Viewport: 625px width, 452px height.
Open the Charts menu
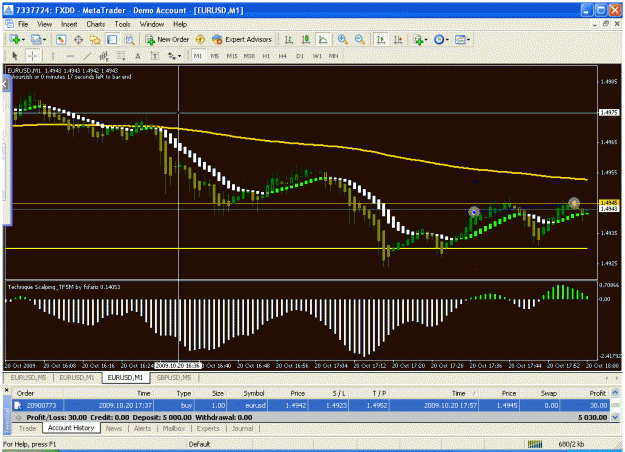96,24
